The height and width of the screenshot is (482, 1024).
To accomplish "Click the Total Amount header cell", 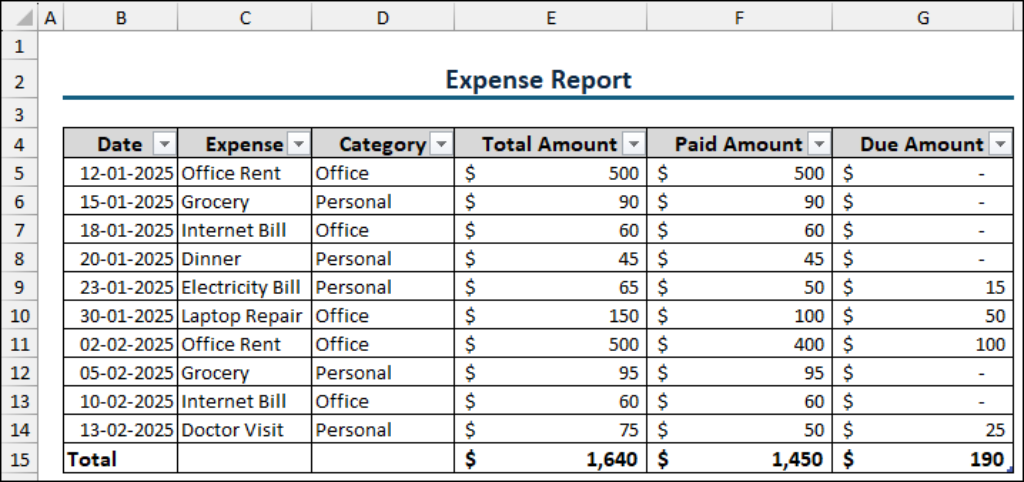I will (551, 143).
